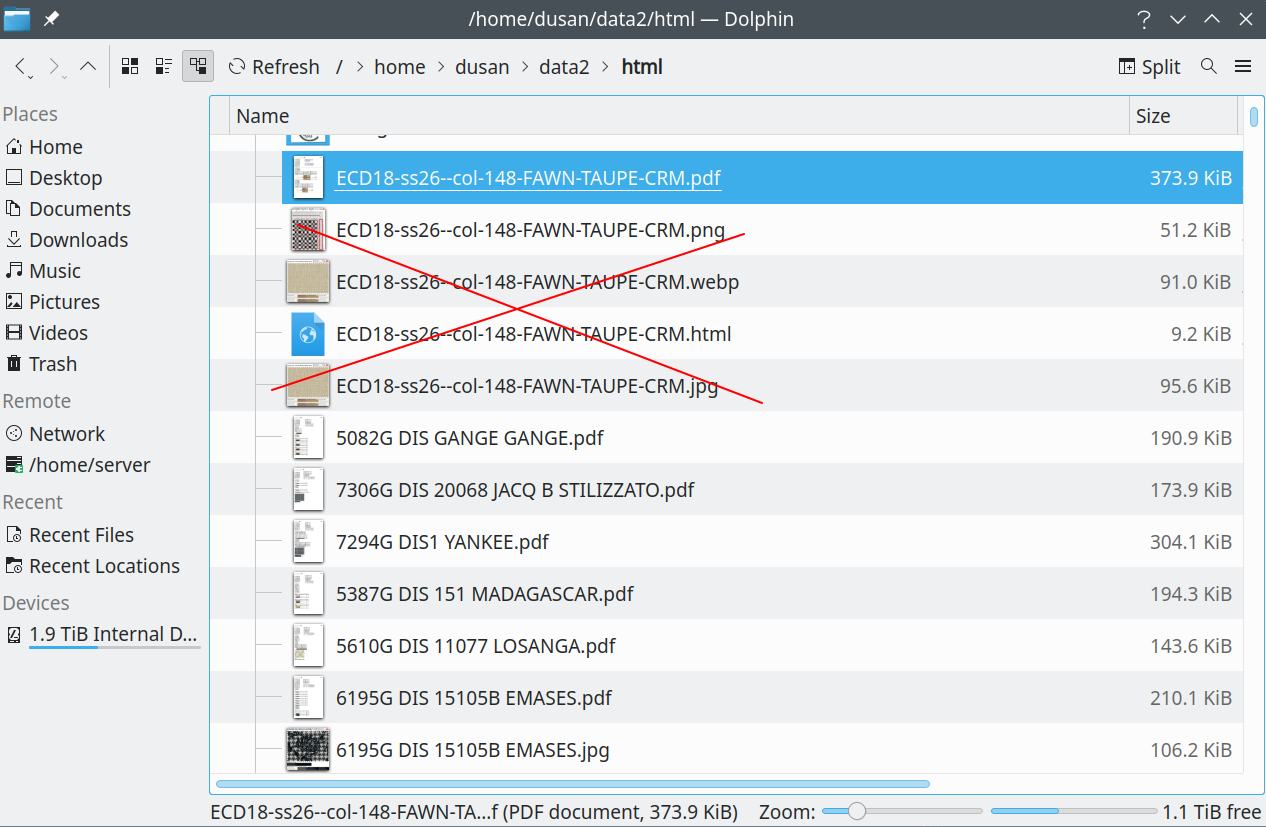The height and width of the screenshot is (827, 1266).
Task: Switch to Compact view mode
Action: 164,67
